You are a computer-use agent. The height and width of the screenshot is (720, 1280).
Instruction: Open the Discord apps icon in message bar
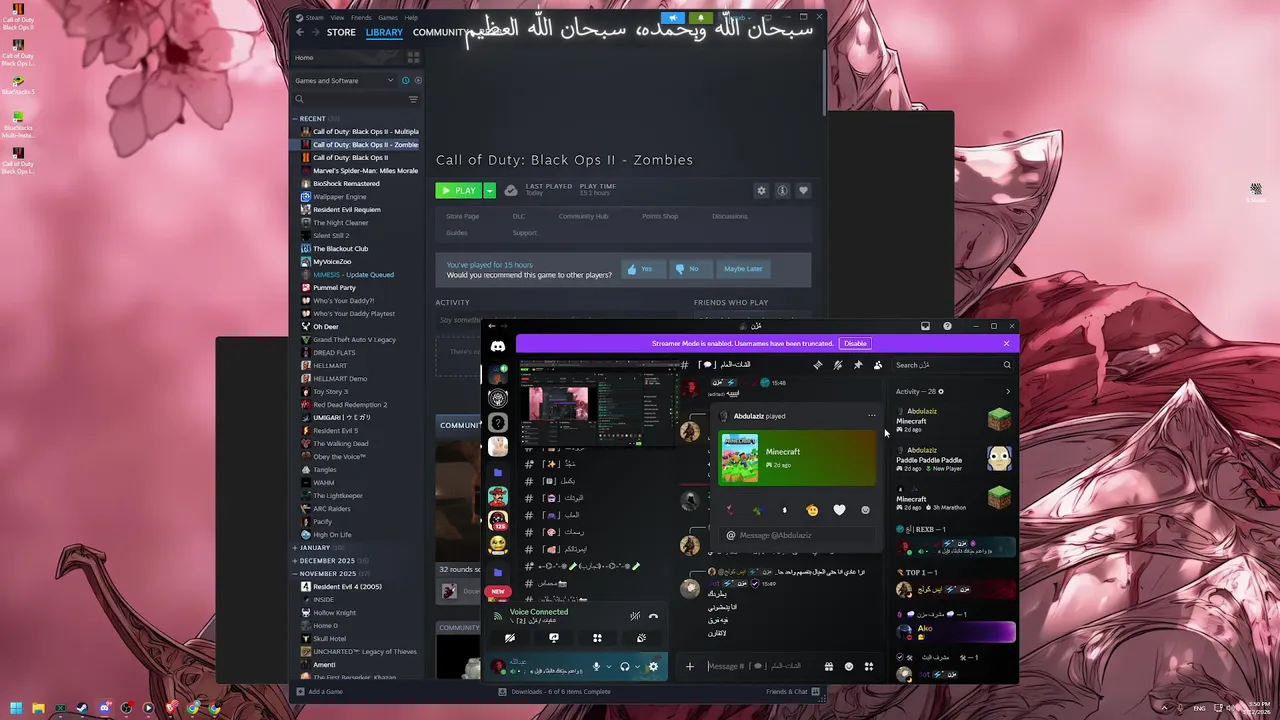[x=869, y=667]
